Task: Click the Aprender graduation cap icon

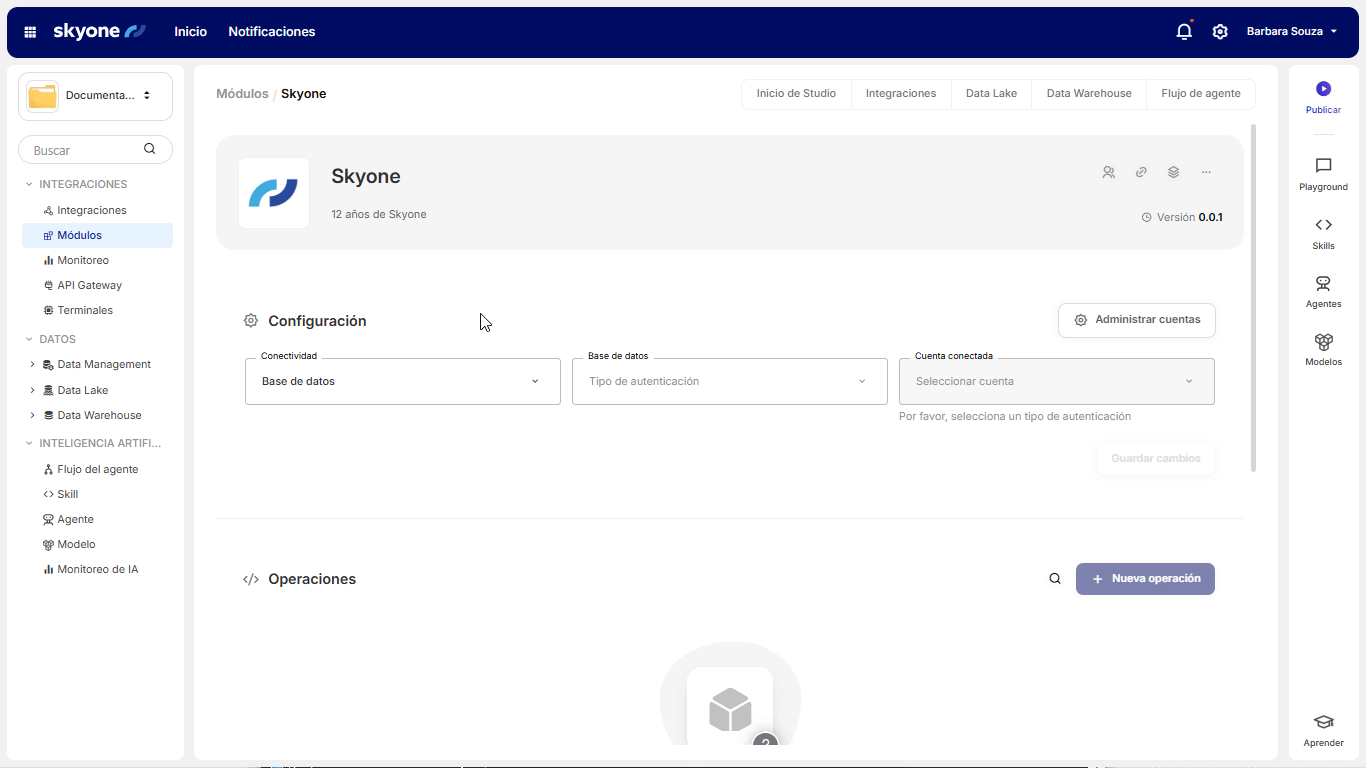Action: pos(1323,723)
